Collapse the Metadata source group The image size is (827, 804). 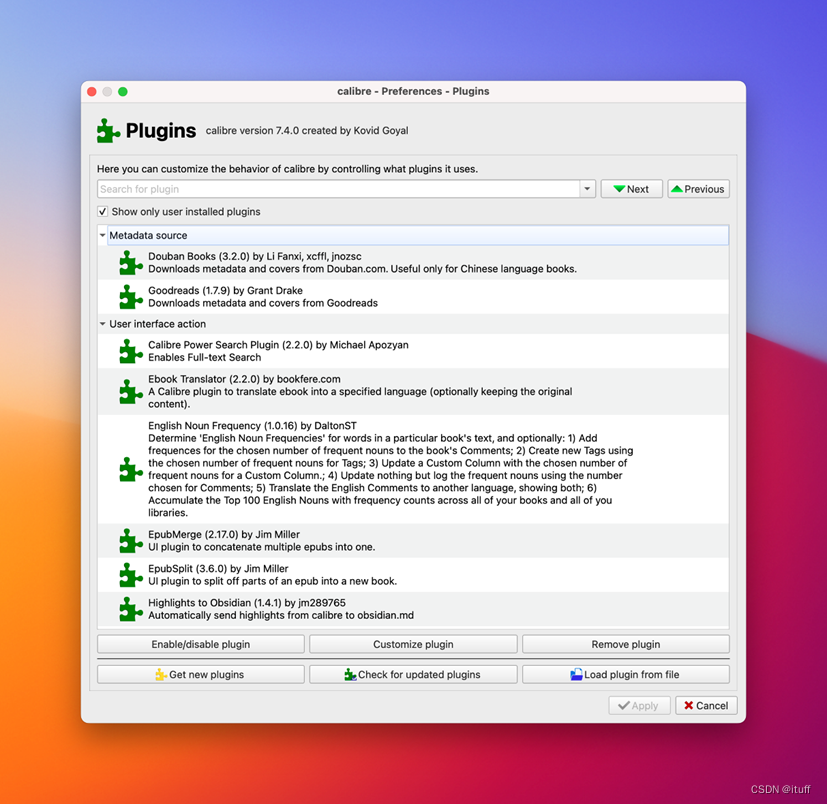pyautogui.click(x=103, y=235)
